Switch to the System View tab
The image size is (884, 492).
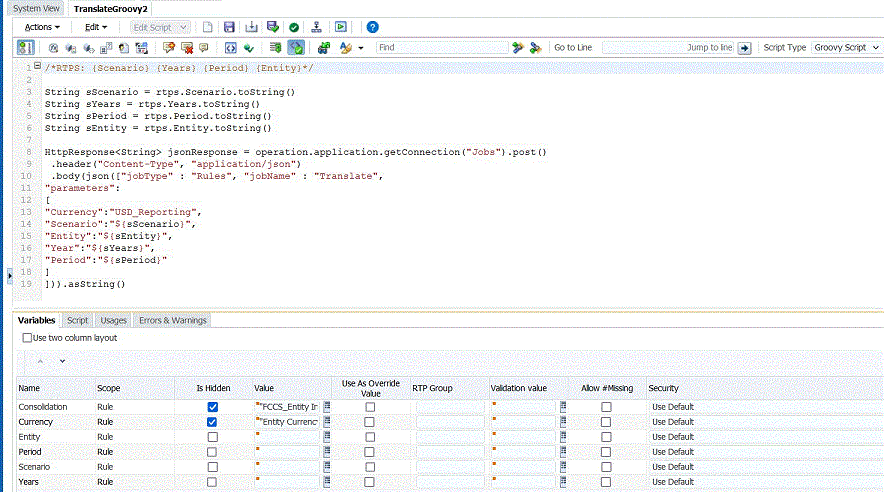35,8
